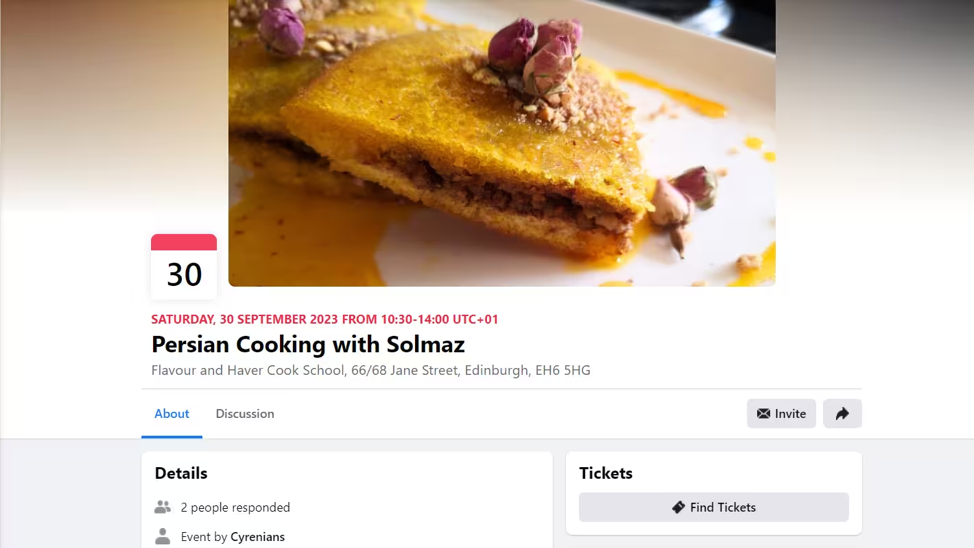Click the people responded group icon
Image resolution: width=974 pixels, height=548 pixels.
click(x=163, y=507)
